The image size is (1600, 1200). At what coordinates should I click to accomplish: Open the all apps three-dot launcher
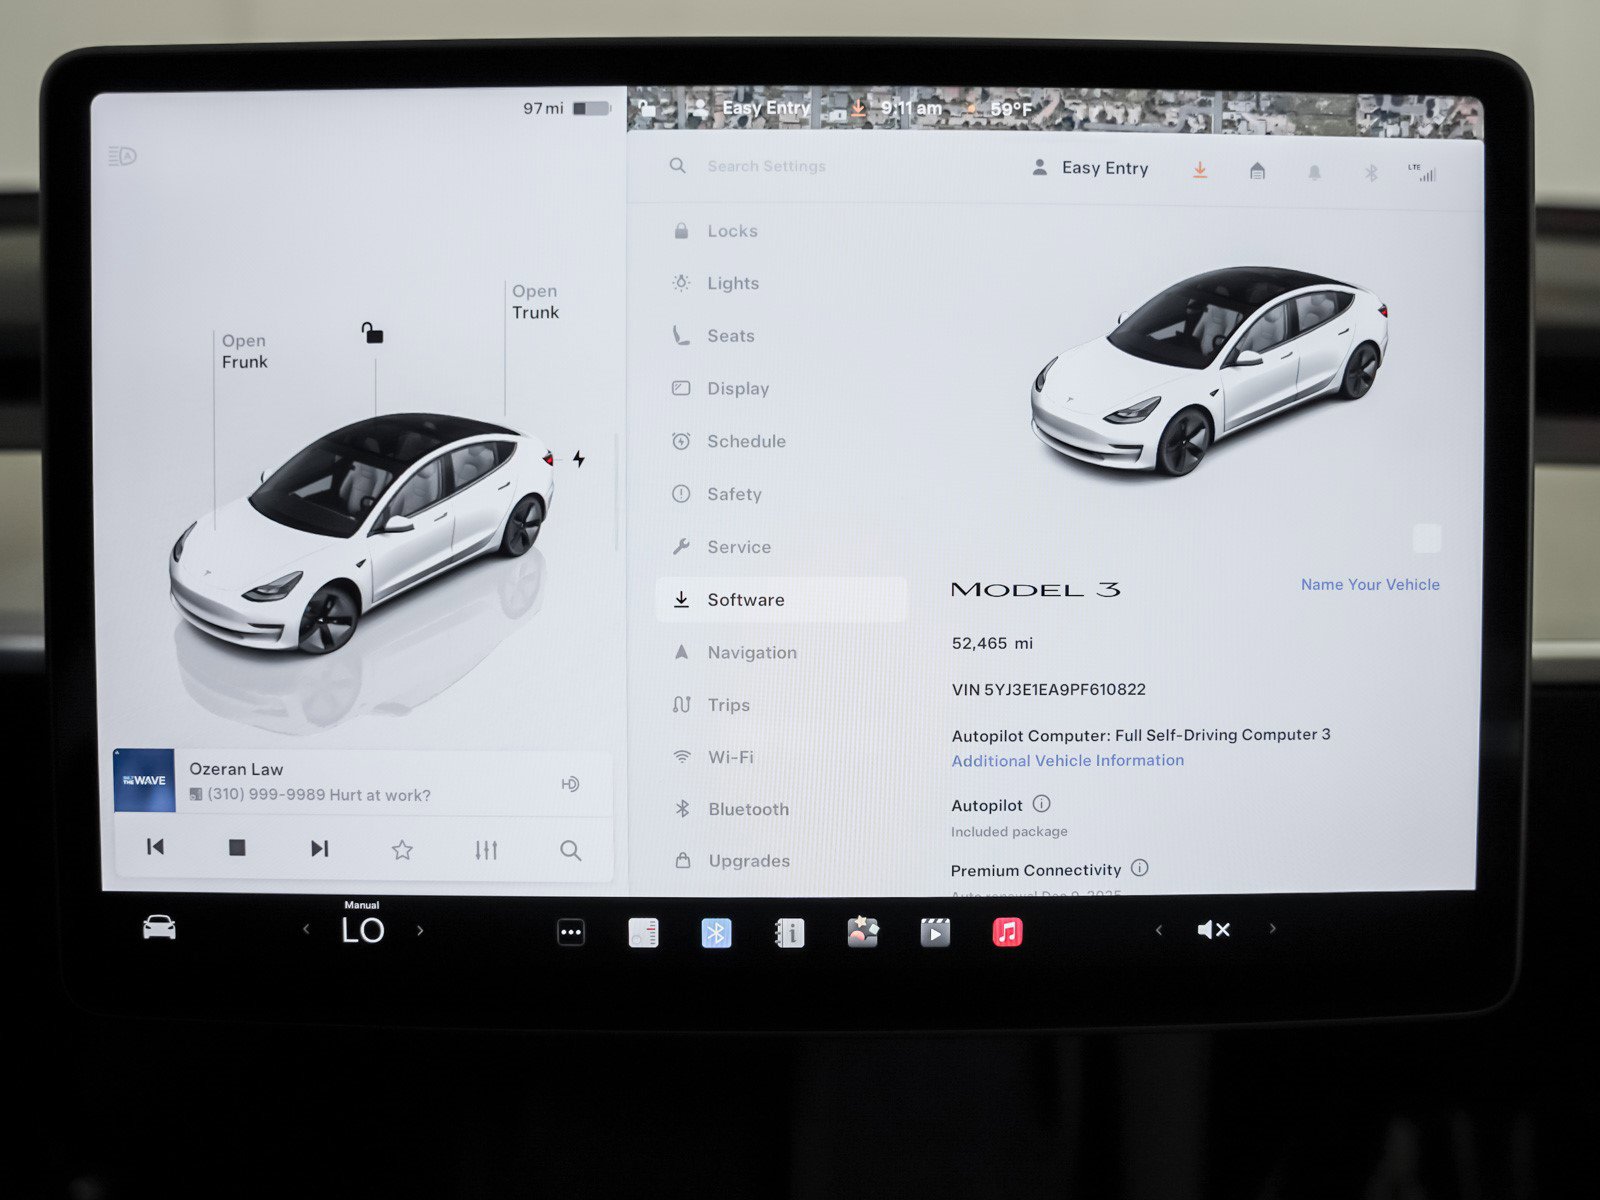[x=570, y=932]
